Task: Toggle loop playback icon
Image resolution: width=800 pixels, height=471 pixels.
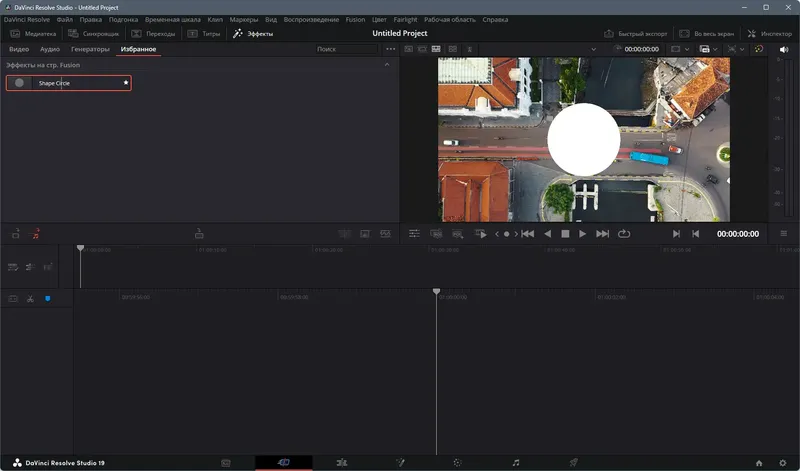Action: click(x=624, y=234)
